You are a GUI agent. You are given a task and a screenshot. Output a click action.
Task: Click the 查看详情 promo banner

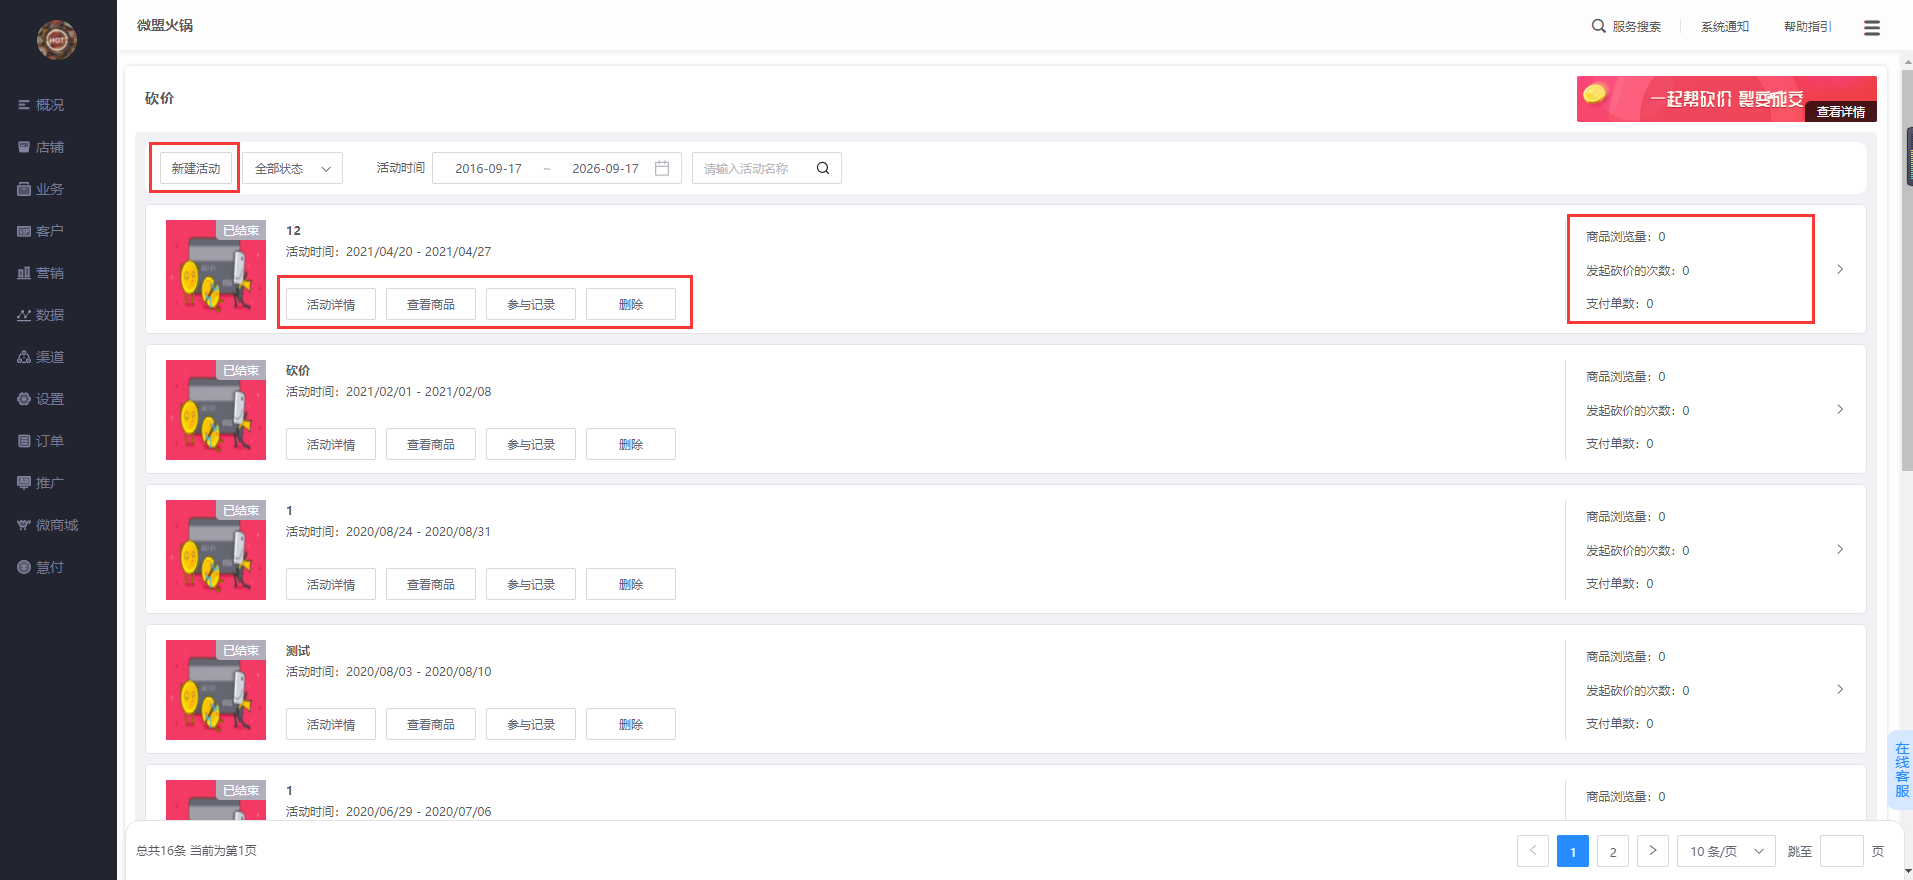(1839, 112)
